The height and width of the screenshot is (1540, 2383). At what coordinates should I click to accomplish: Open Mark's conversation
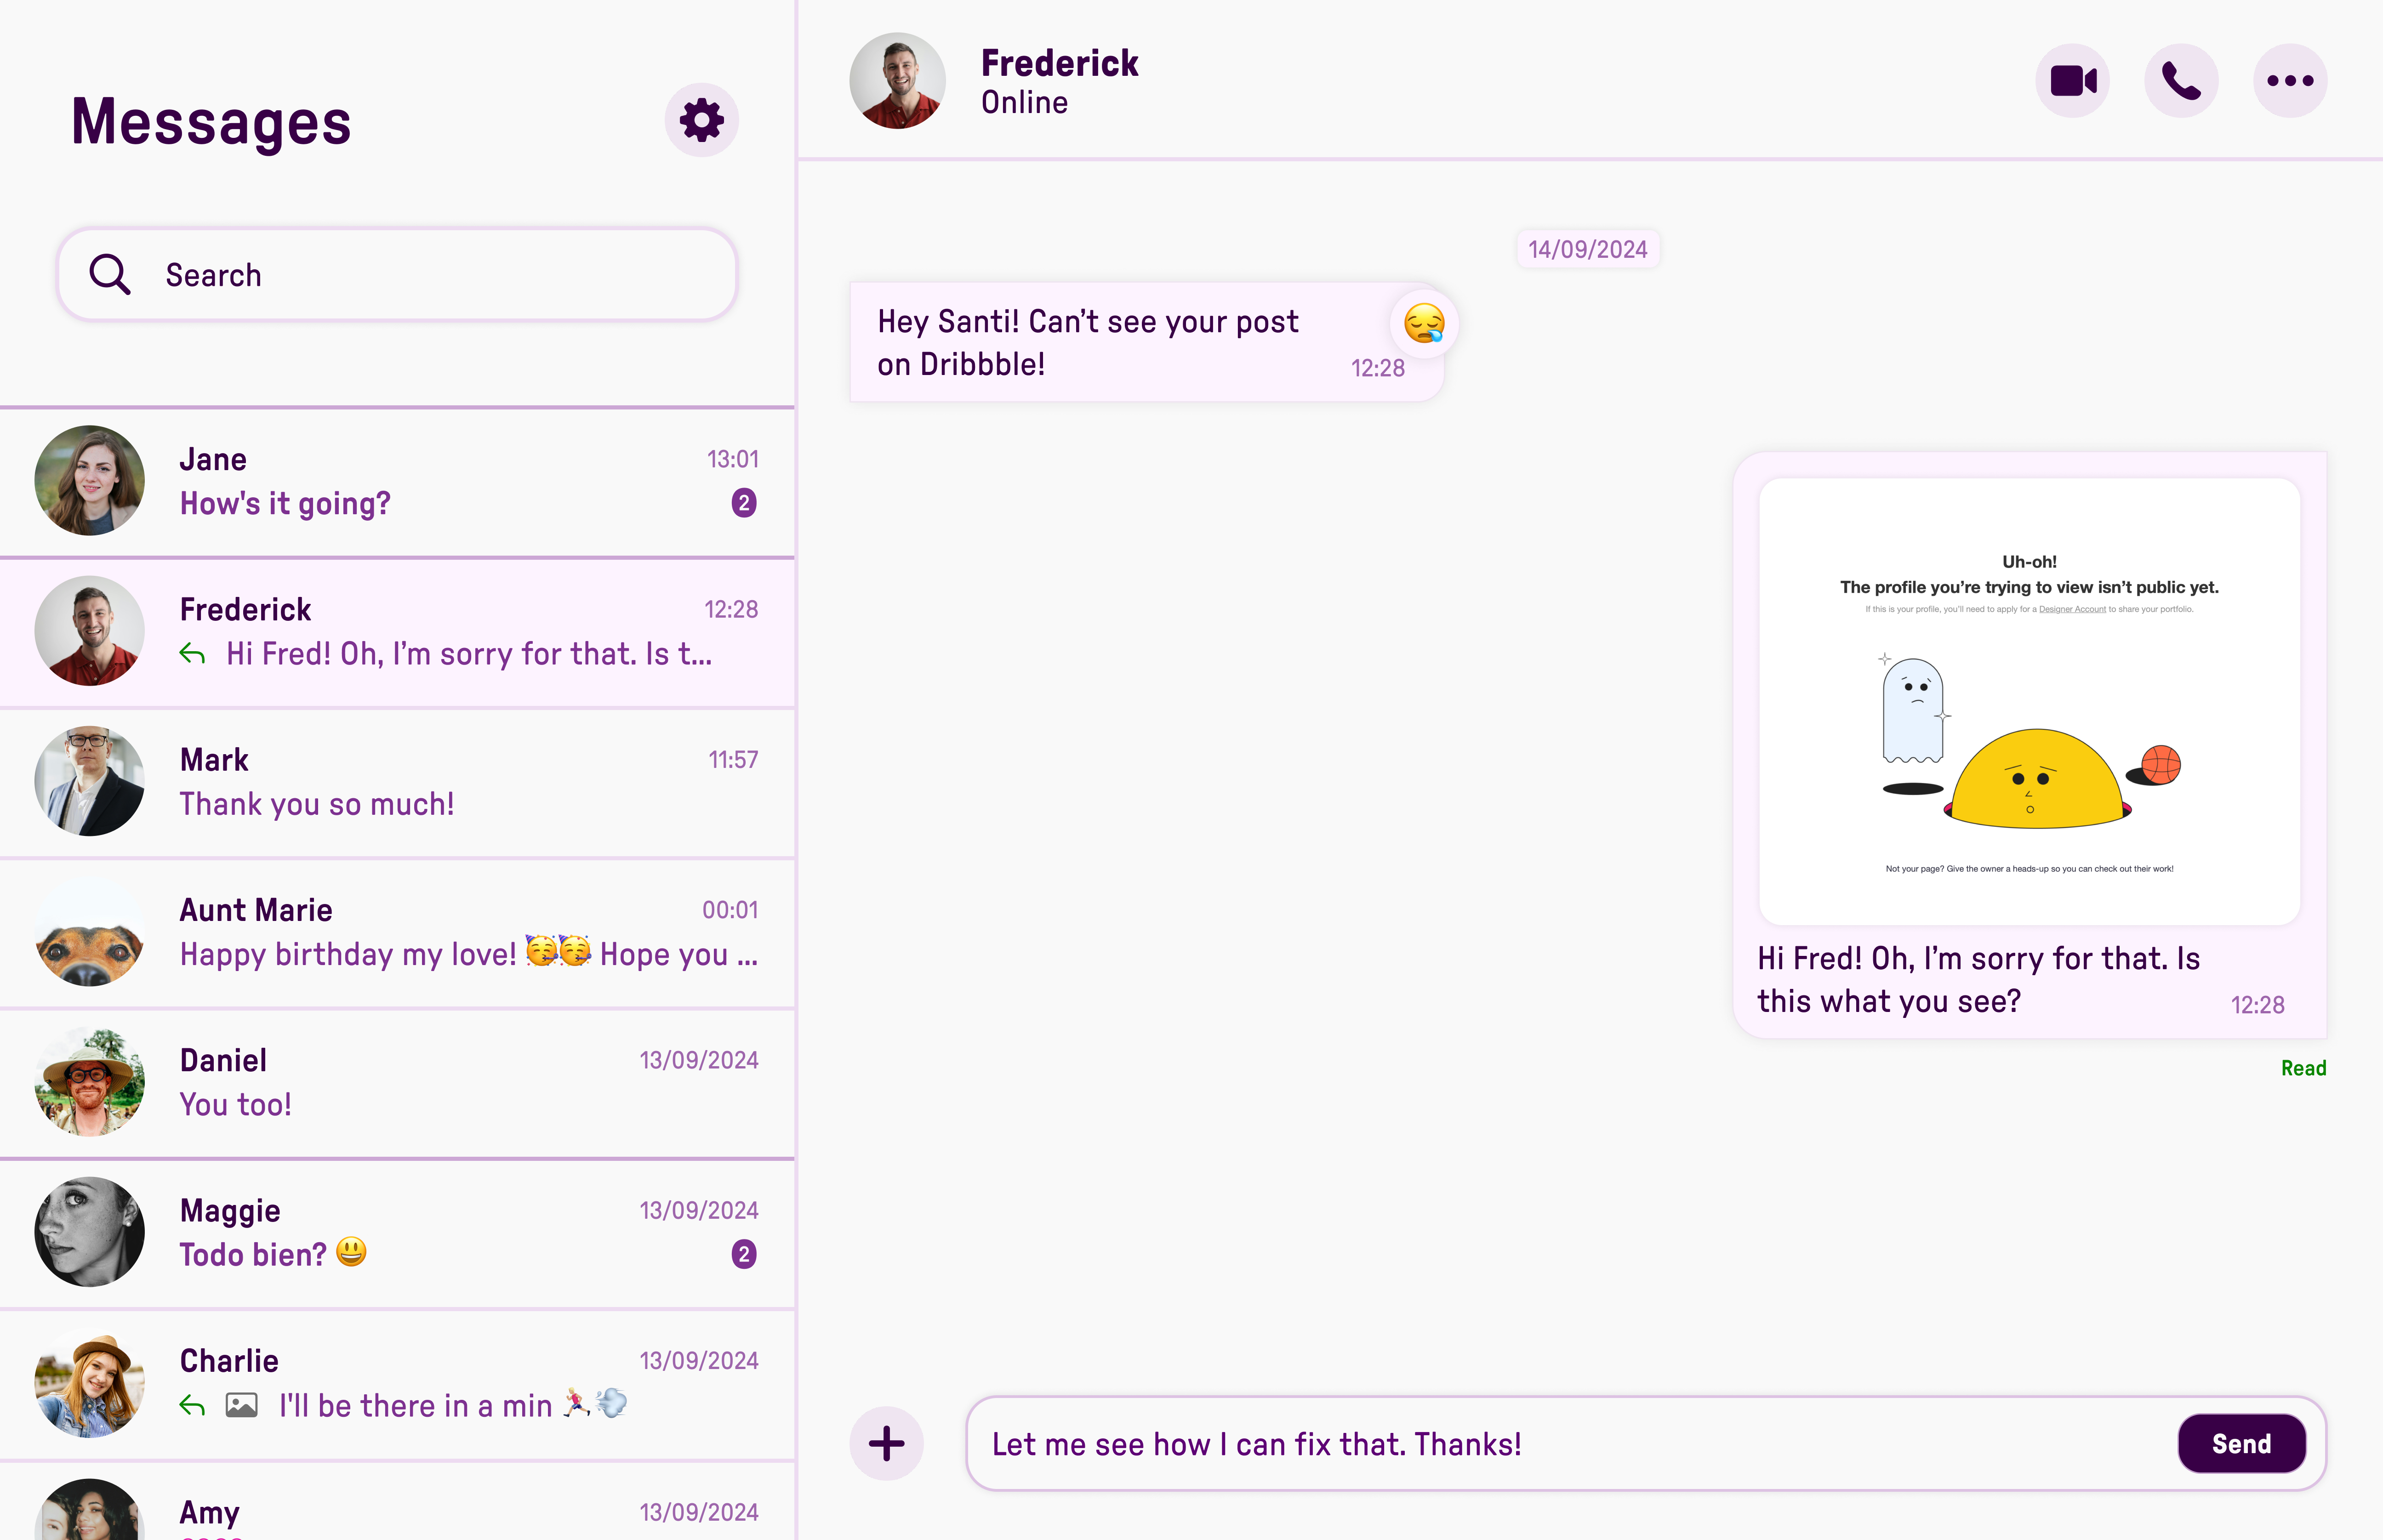click(397, 782)
